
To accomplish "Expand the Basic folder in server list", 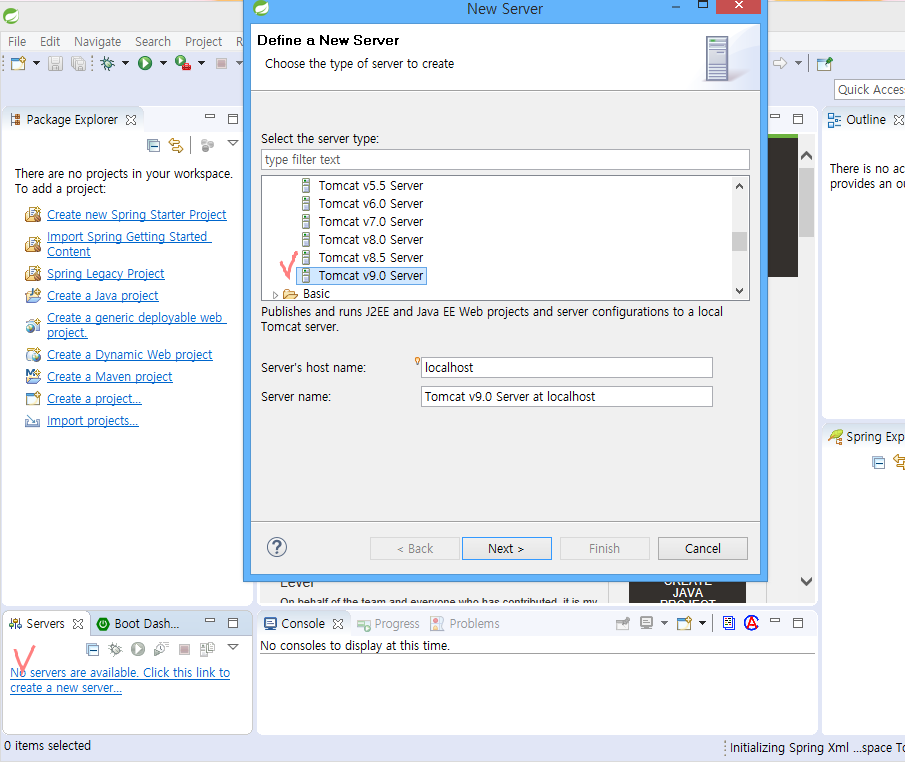I will [275, 294].
